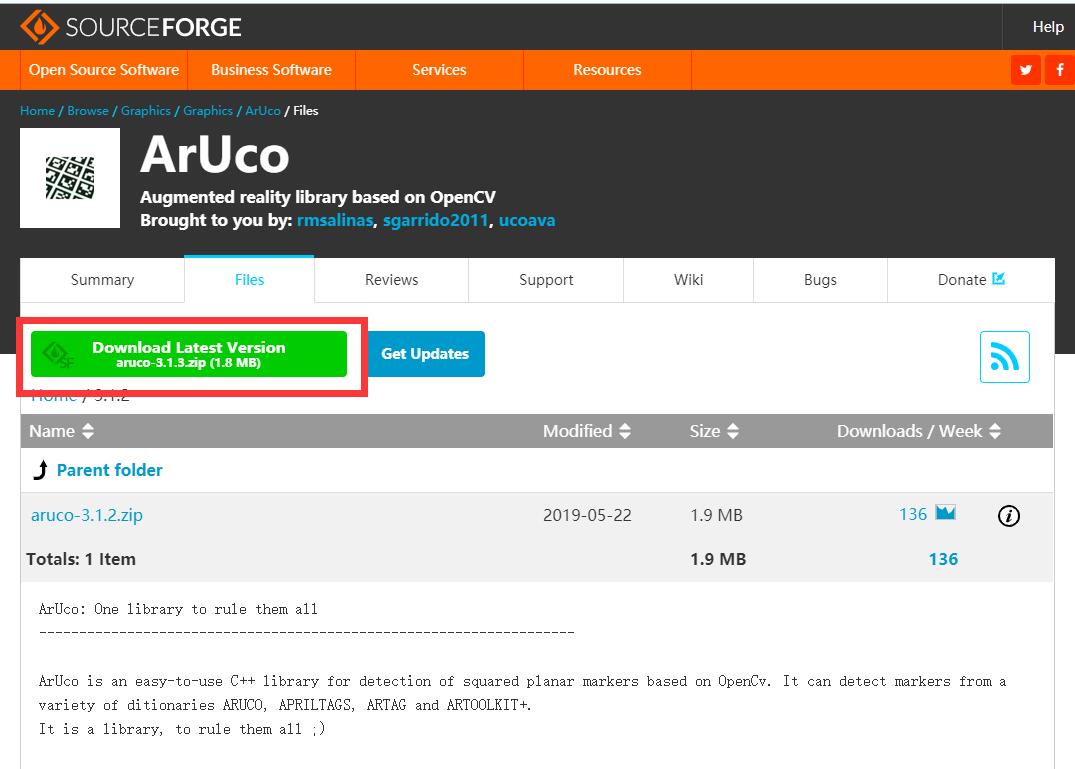Click the ArUco project thumbnail image

click(70, 178)
